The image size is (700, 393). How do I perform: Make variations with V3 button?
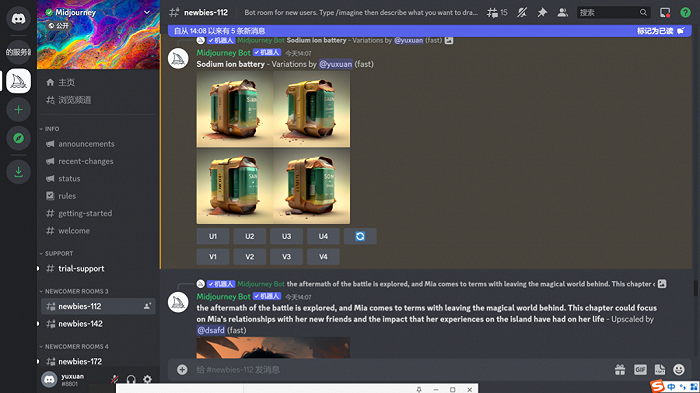pyautogui.click(x=286, y=257)
